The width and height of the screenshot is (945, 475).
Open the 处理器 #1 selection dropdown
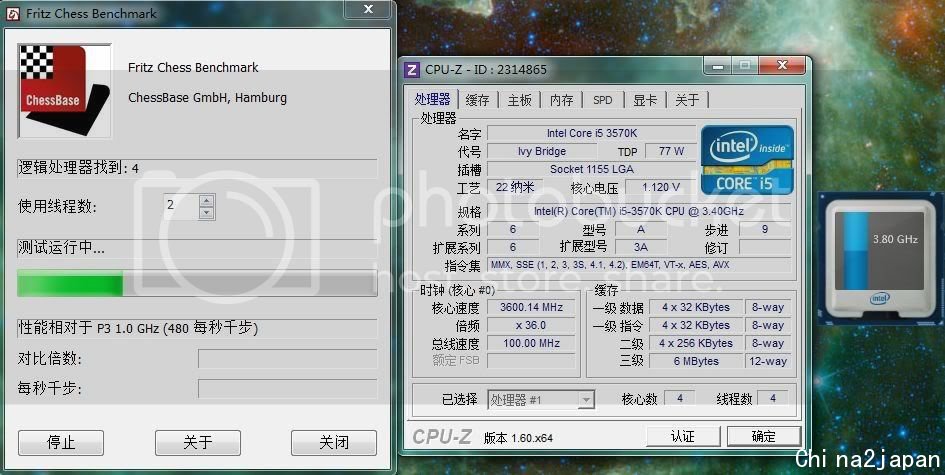coord(541,400)
